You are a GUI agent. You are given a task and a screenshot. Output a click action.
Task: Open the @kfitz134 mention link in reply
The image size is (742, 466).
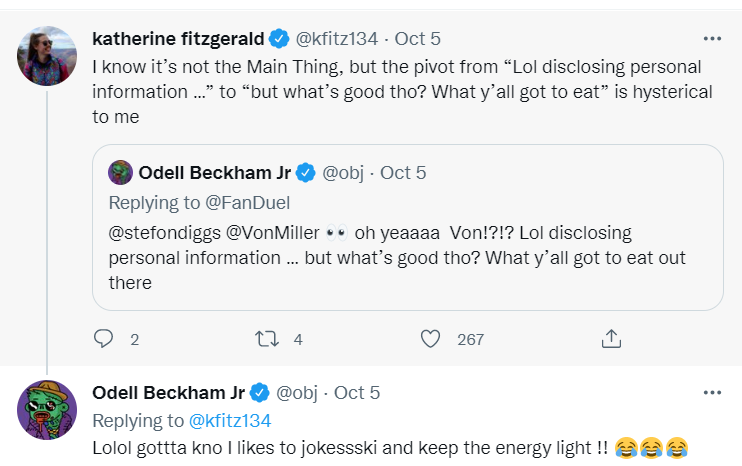coord(230,421)
